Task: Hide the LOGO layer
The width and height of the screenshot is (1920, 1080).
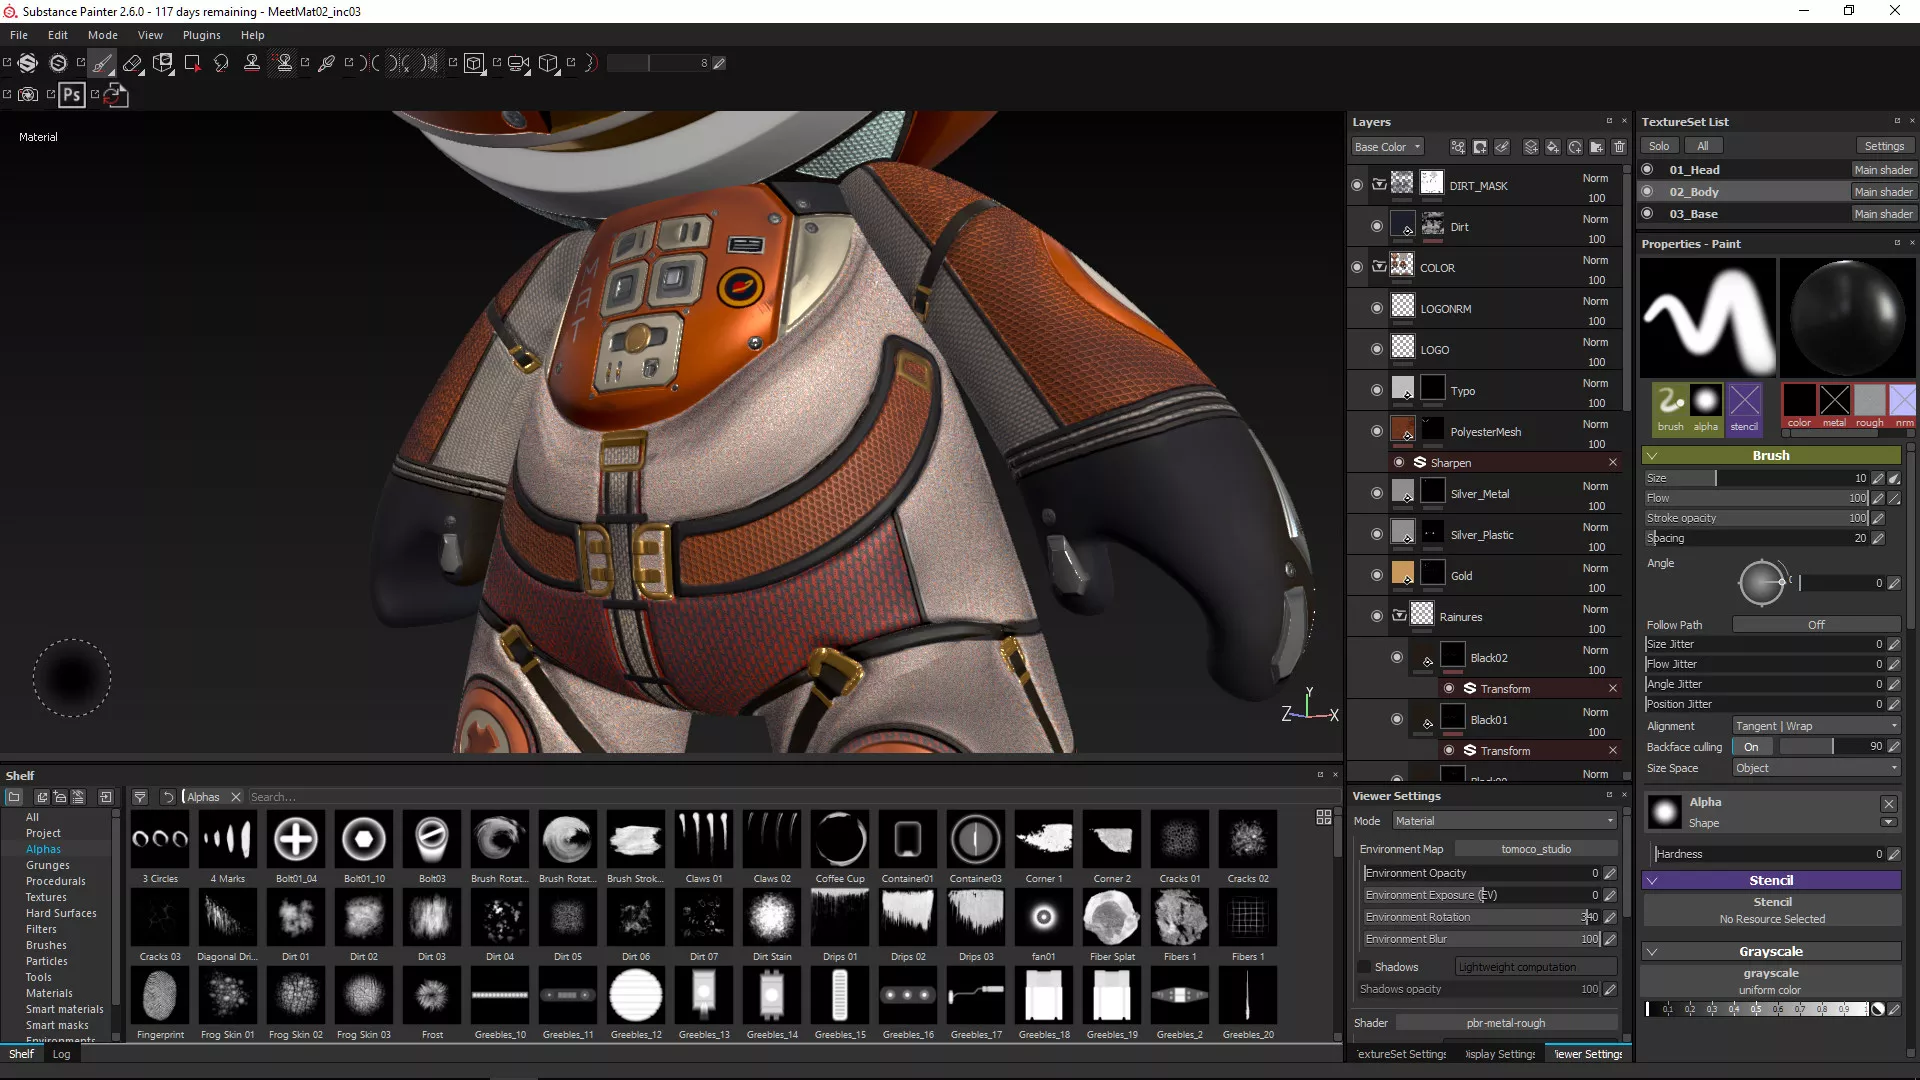Action: point(1377,349)
